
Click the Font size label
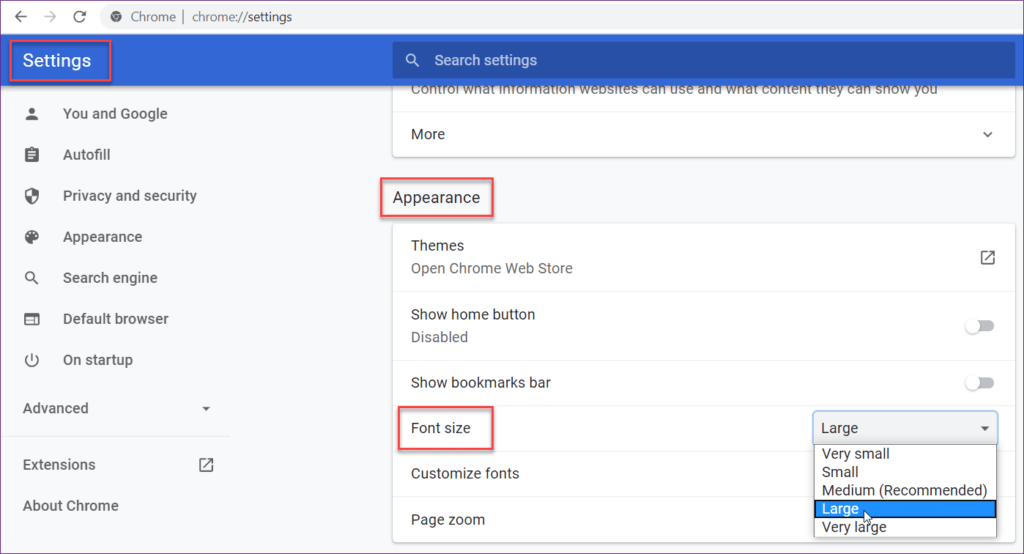(x=441, y=428)
